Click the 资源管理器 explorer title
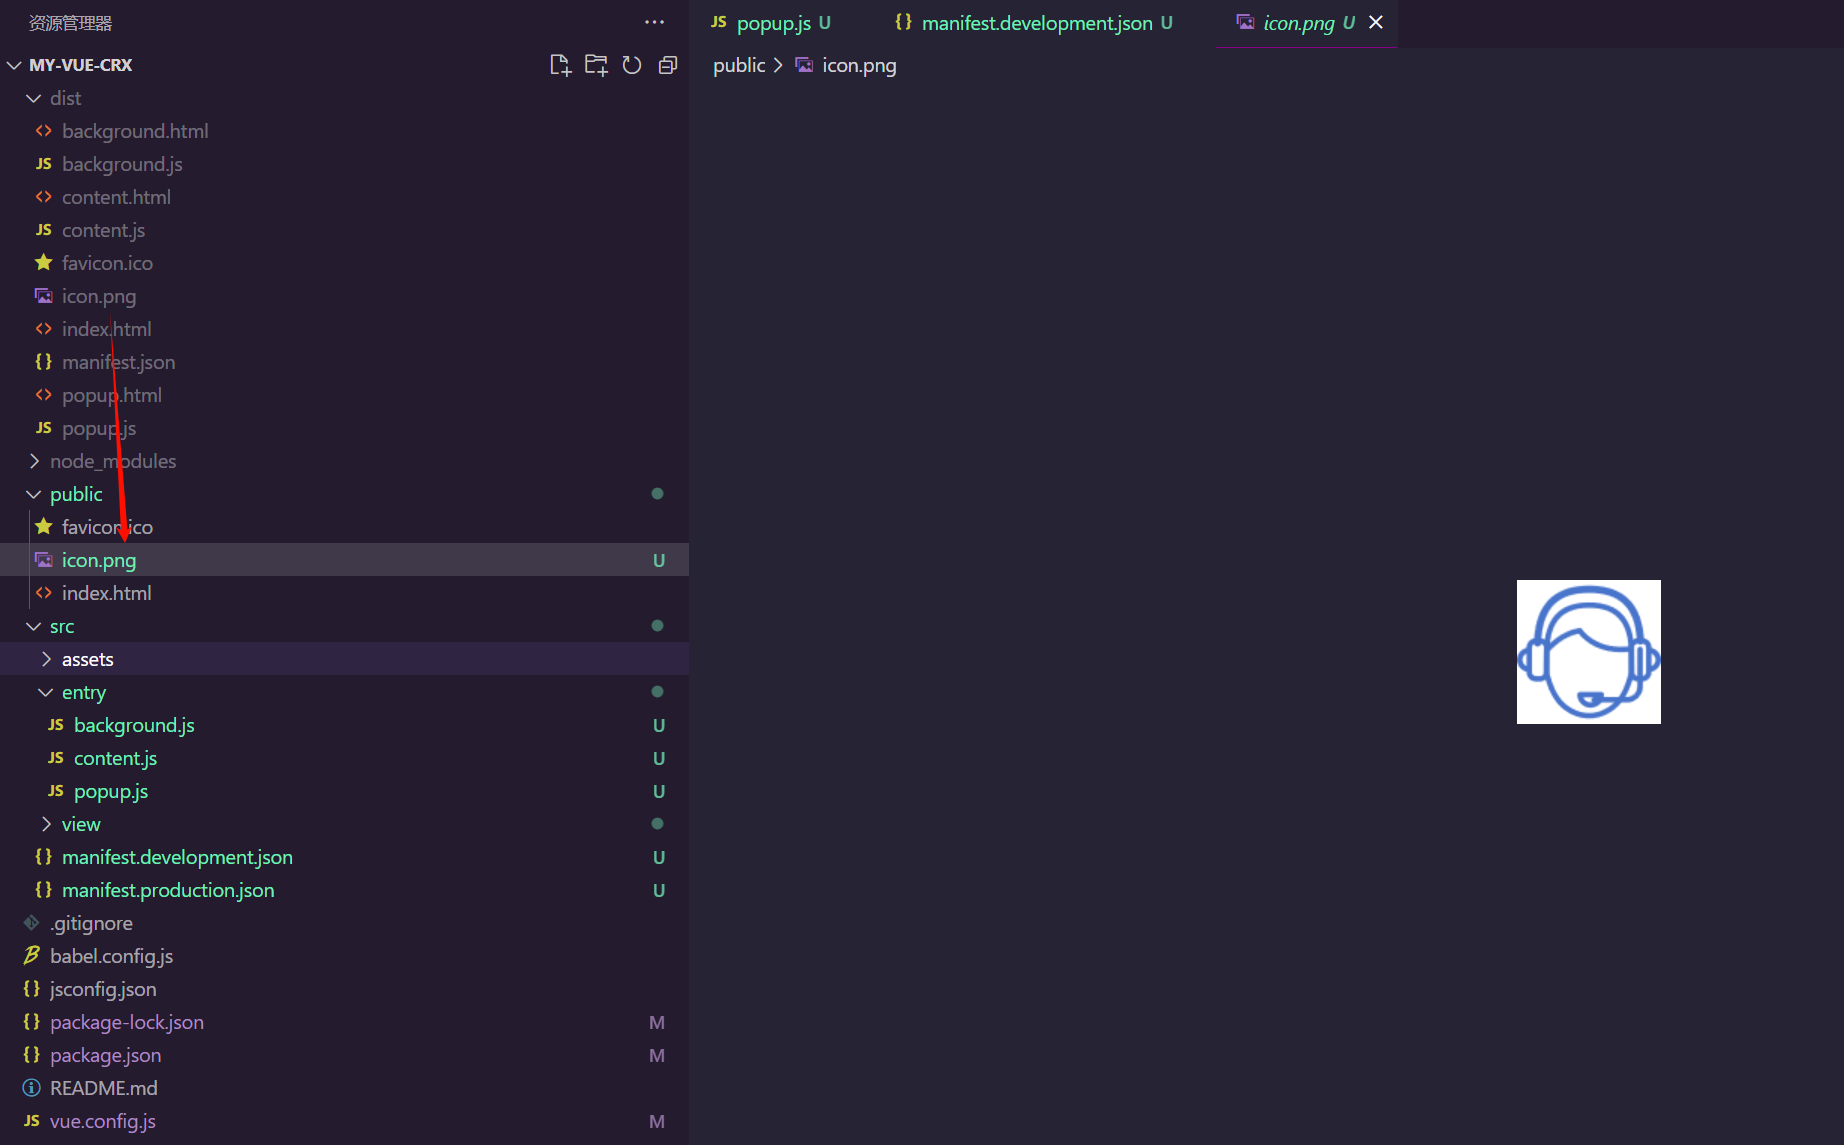The width and height of the screenshot is (1844, 1145). tap(70, 22)
